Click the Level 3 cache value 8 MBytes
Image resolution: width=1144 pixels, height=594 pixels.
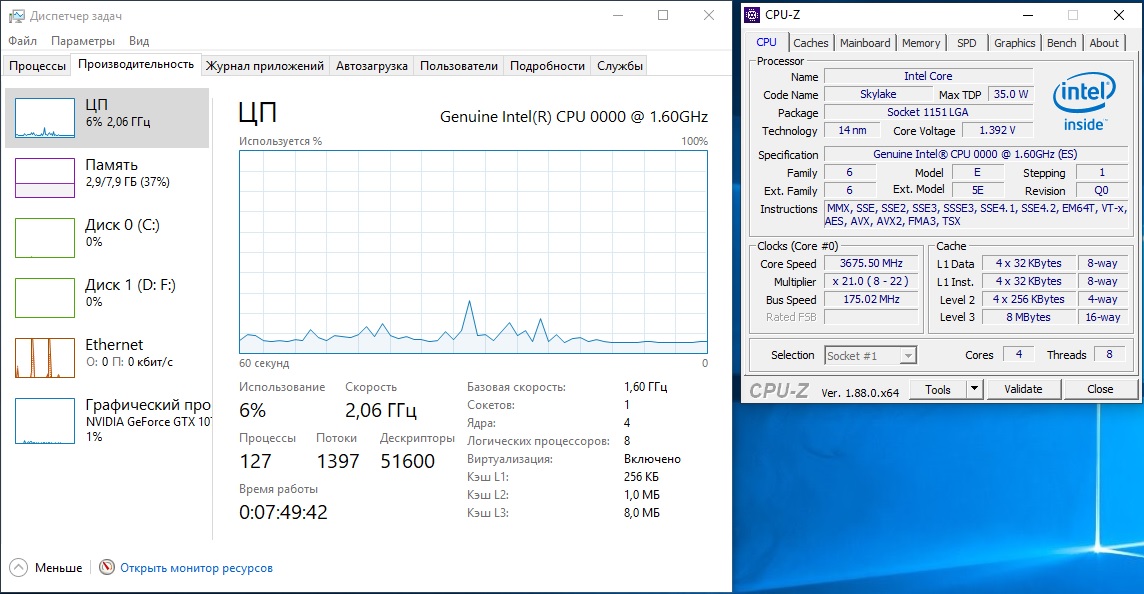point(1028,317)
